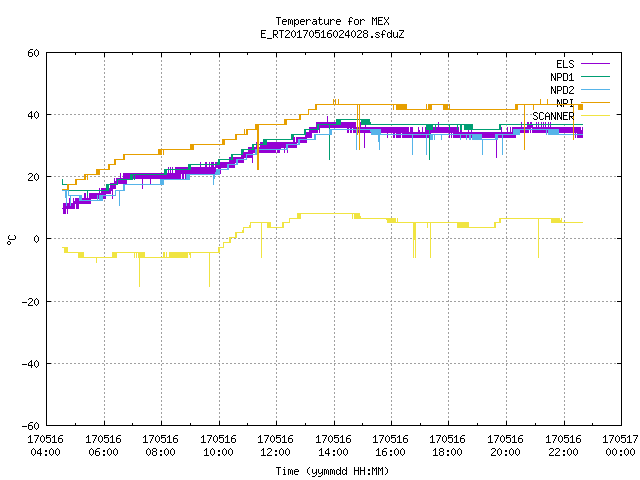
Task: Click the °C axis unit label
Action: [11, 240]
